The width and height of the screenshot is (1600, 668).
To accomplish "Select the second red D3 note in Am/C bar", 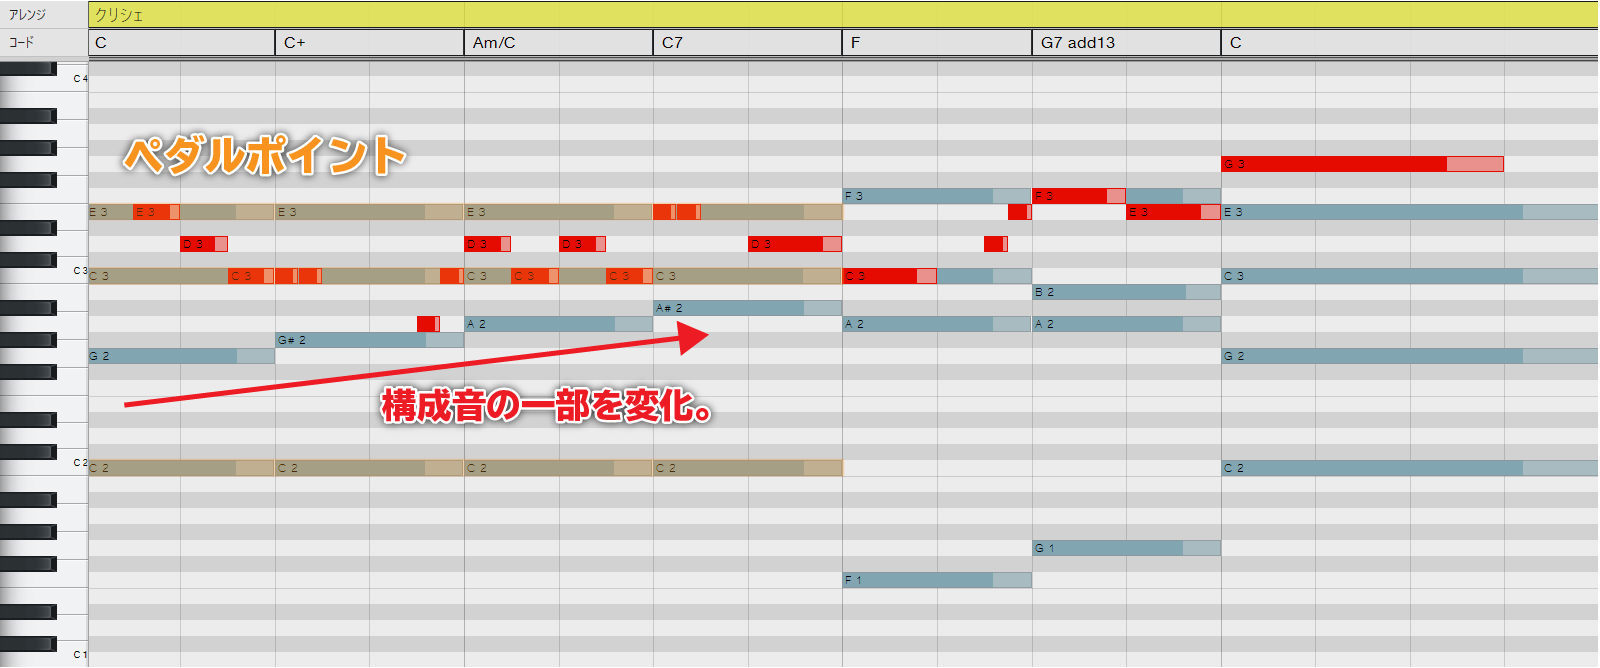I will click(x=582, y=244).
